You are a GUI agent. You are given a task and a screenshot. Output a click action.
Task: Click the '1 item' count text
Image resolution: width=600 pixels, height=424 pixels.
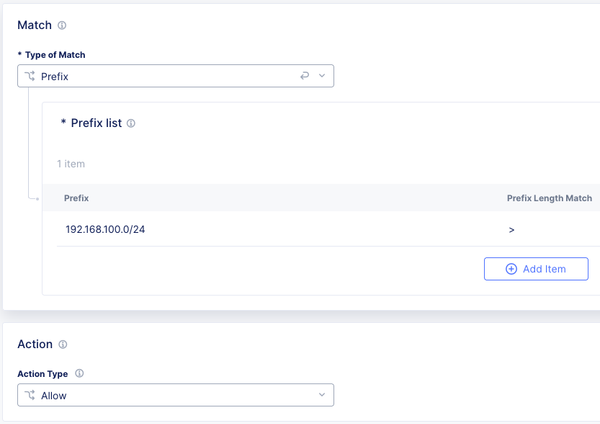coord(72,162)
